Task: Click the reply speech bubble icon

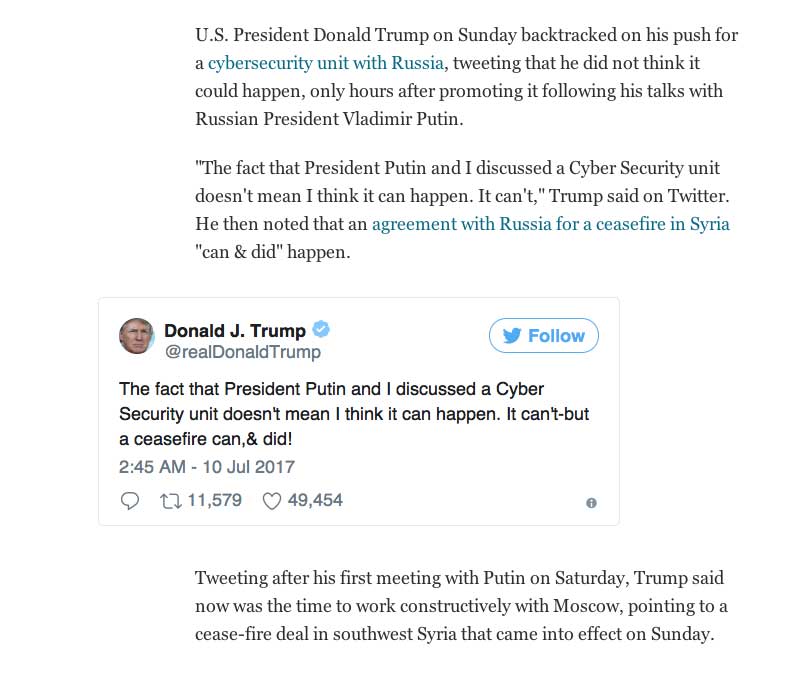Action: (130, 501)
